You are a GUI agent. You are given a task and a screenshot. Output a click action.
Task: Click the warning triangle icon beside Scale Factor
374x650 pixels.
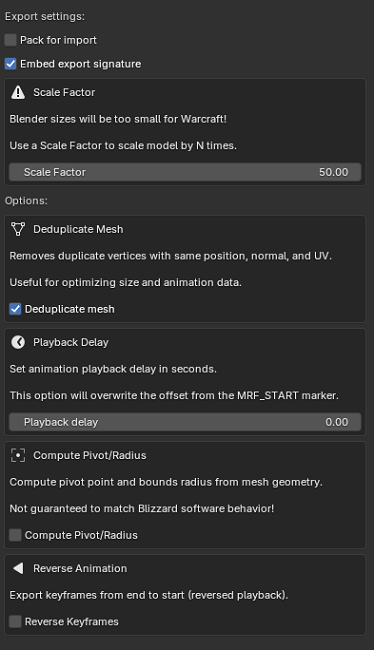[18, 92]
